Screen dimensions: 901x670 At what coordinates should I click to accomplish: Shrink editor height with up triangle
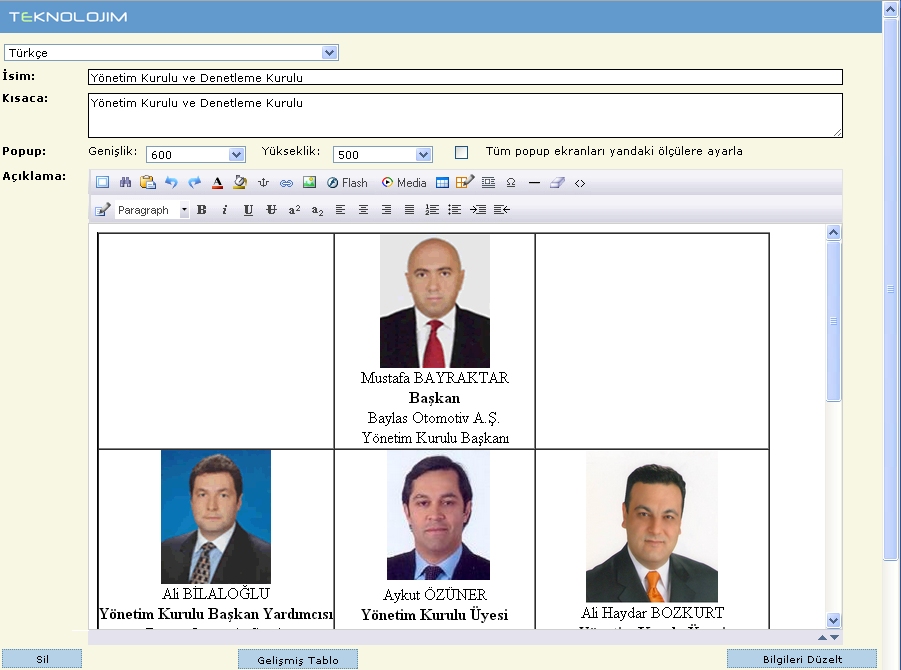point(822,637)
